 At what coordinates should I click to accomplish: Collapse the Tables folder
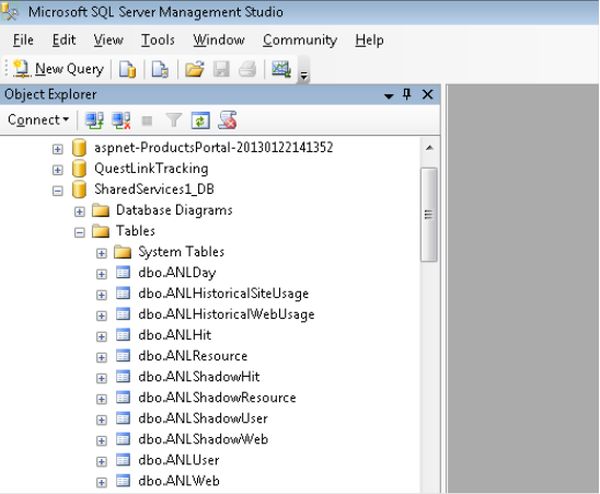[x=80, y=232]
